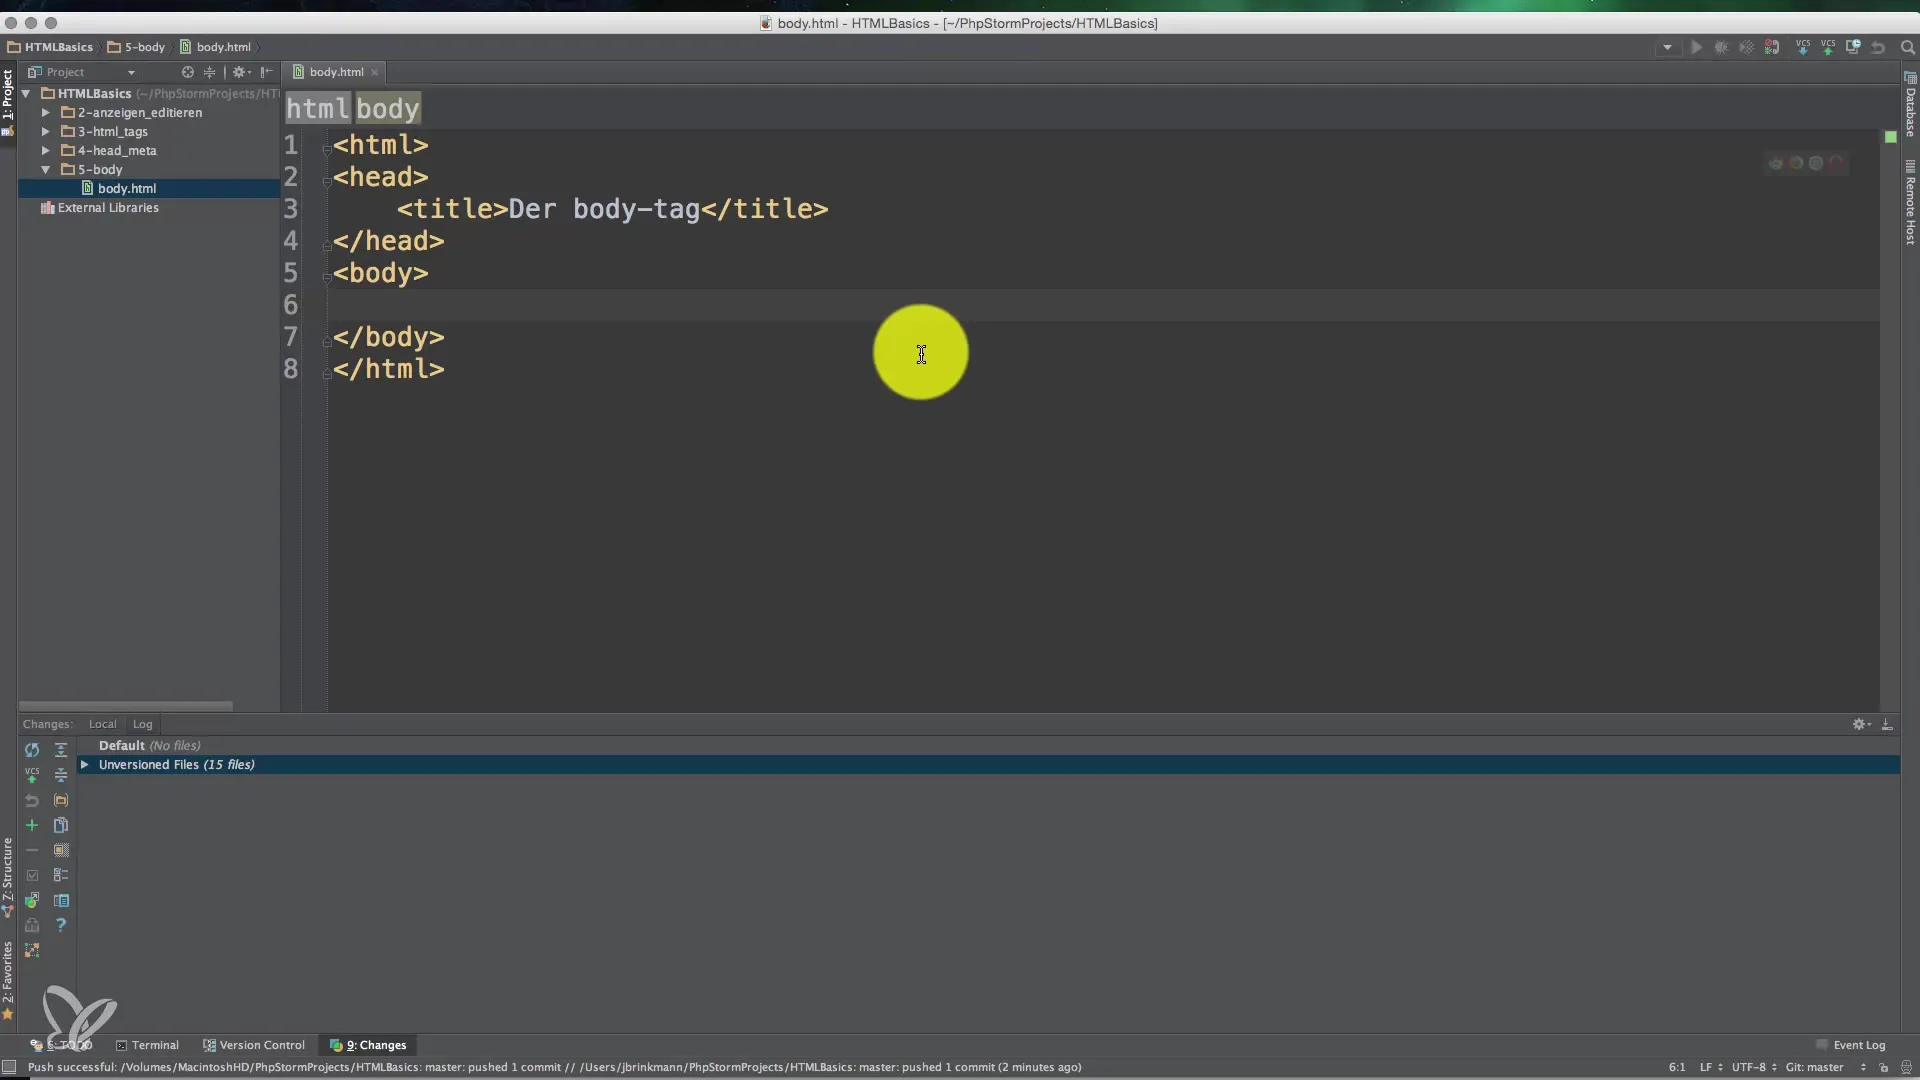The width and height of the screenshot is (1920, 1080).
Task: Expand the Unversioned Files node
Action: click(x=85, y=765)
